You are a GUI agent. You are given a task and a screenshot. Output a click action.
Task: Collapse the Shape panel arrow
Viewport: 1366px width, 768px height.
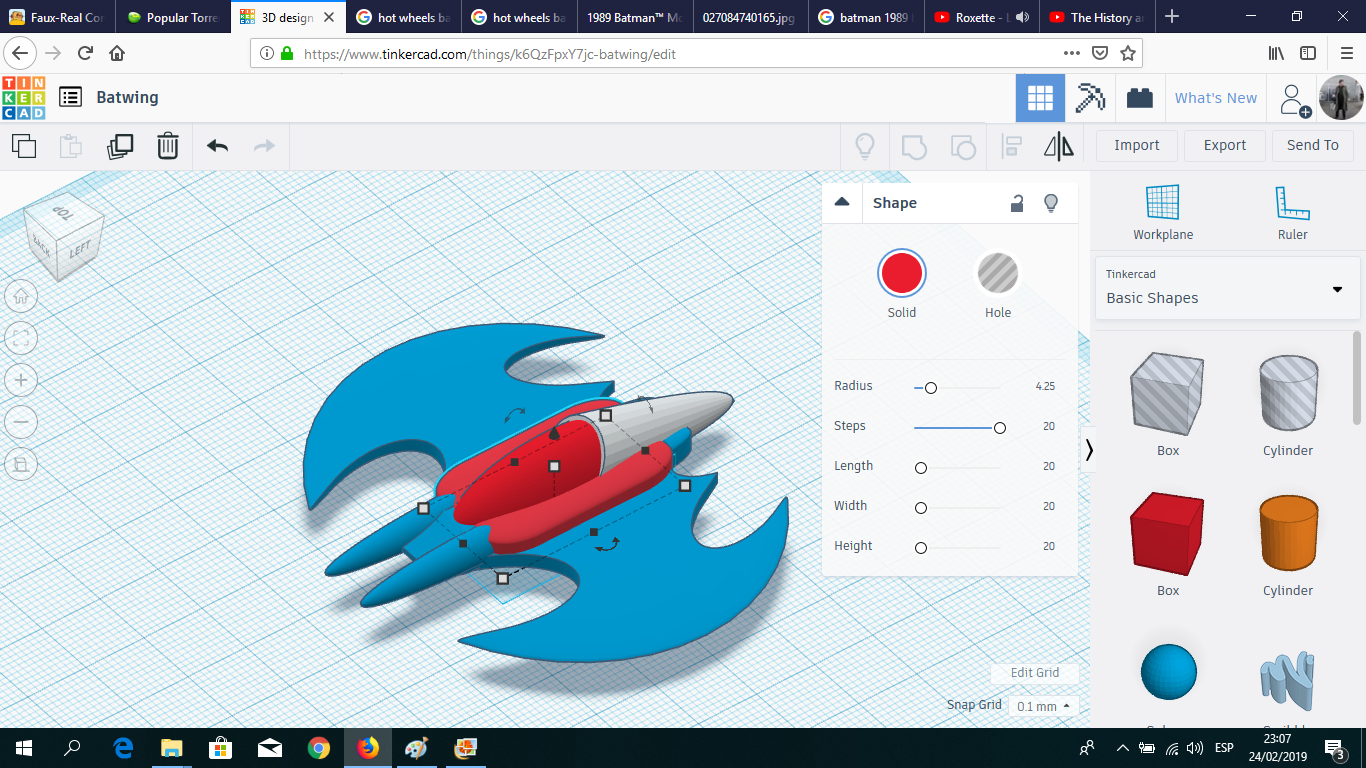tap(842, 202)
